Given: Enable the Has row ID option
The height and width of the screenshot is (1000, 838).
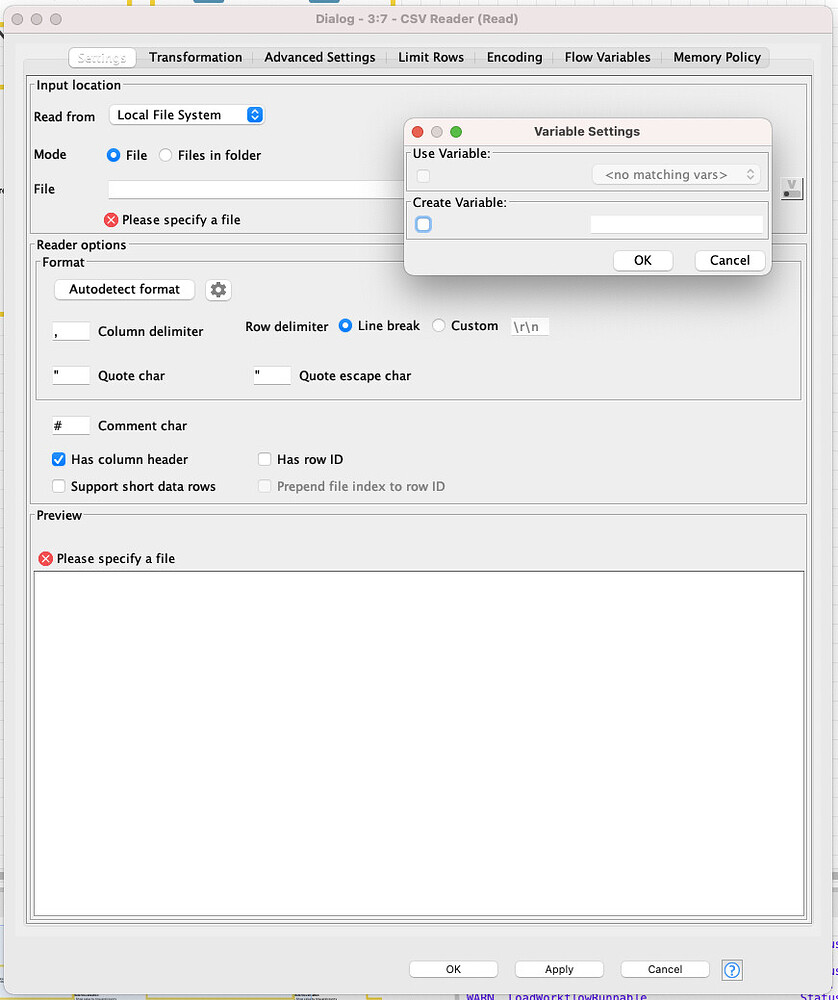Looking at the screenshot, I should click(263, 459).
